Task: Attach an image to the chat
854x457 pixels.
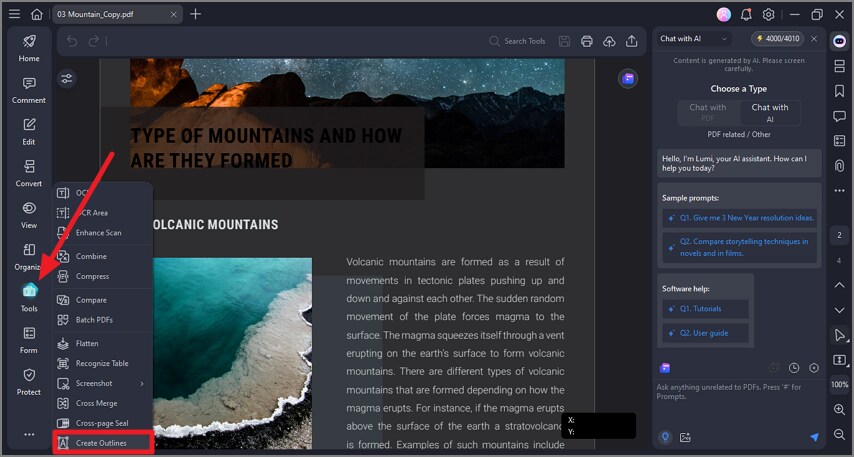Action: (685, 437)
